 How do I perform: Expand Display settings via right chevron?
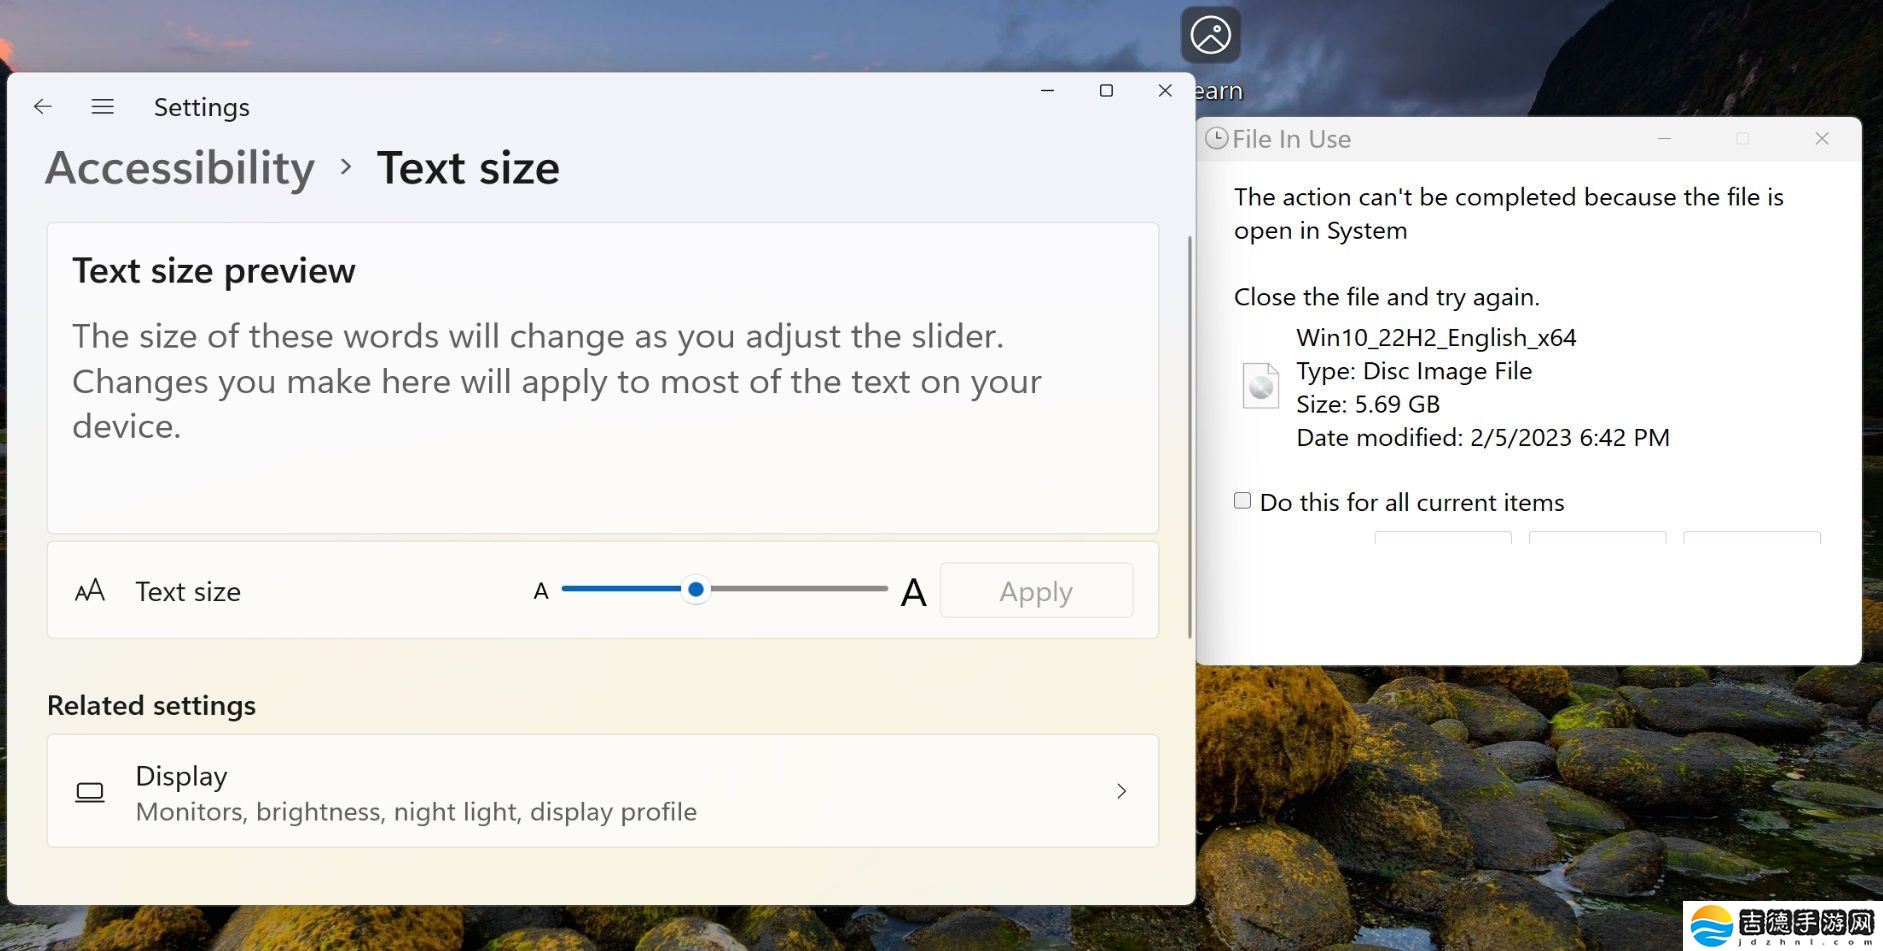coord(1121,792)
